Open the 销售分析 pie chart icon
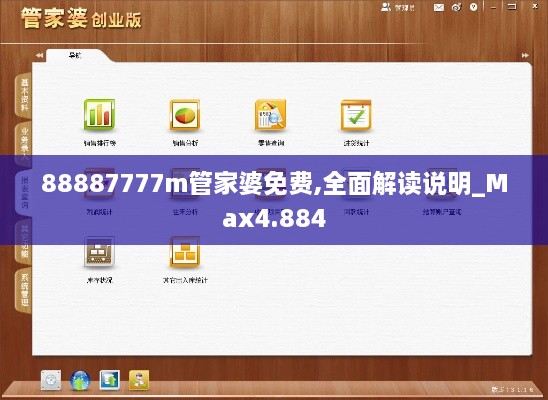This screenshot has width=548, height=400. 185,115
